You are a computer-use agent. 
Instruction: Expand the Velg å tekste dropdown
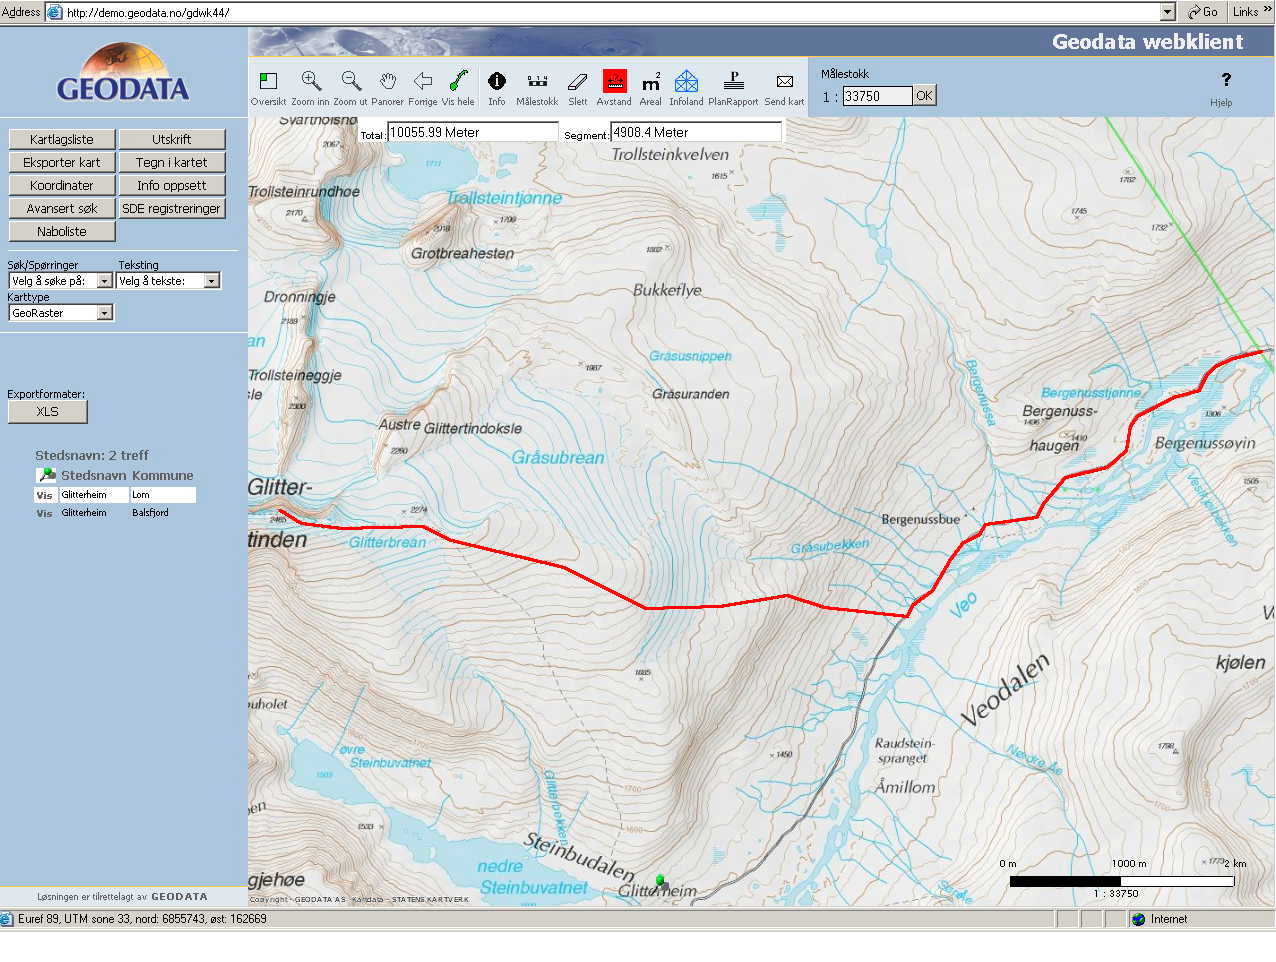[211, 282]
